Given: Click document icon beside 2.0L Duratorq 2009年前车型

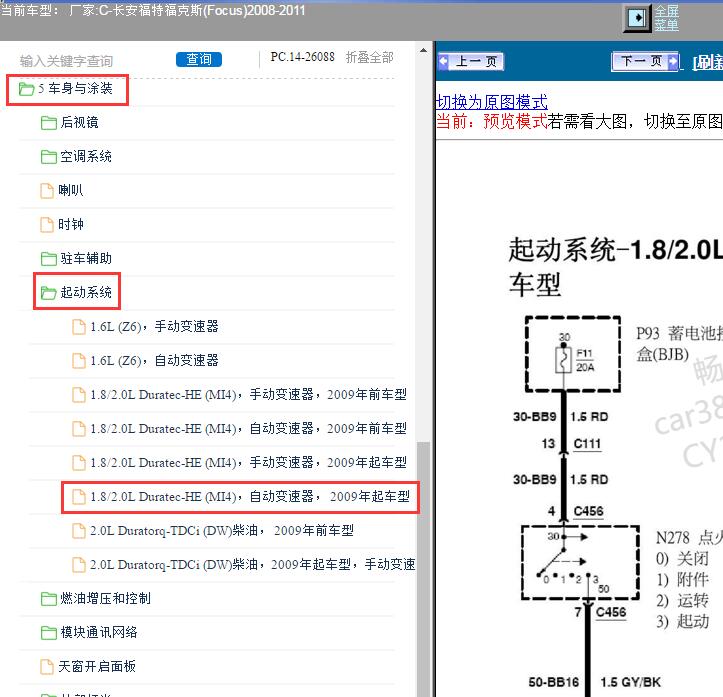Looking at the screenshot, I should [79, 531].
